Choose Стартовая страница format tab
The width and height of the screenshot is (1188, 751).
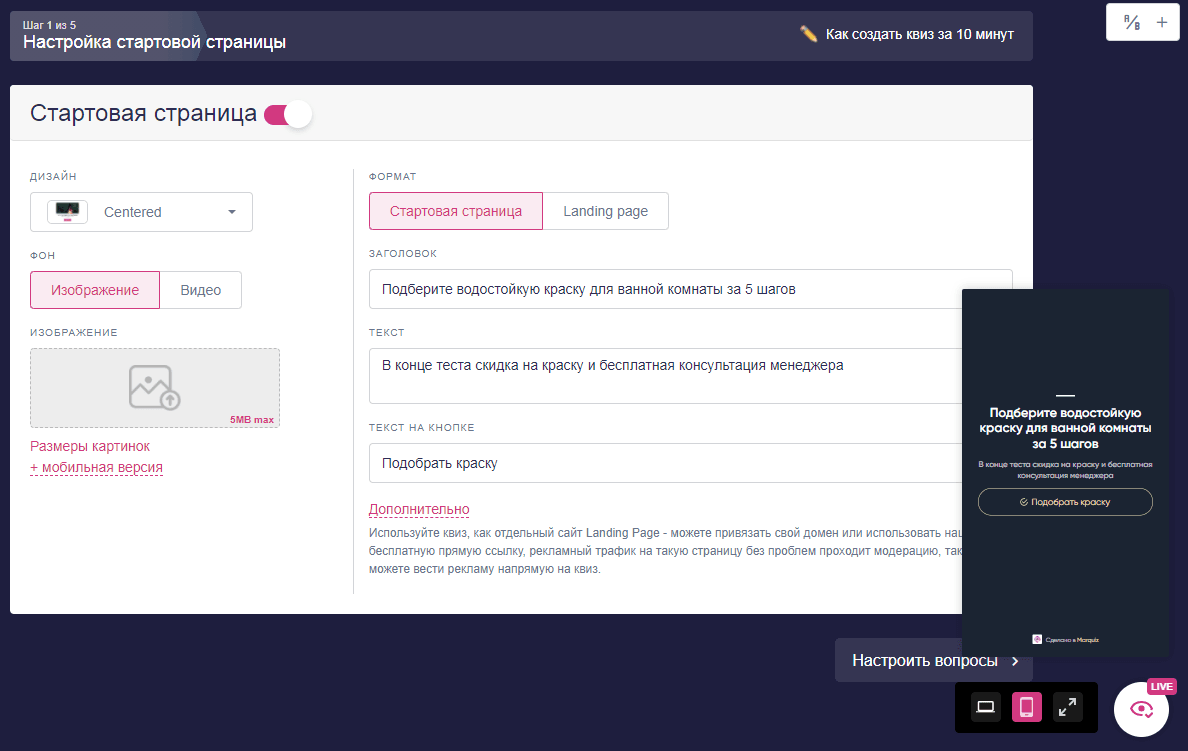[x=455, y=211]
